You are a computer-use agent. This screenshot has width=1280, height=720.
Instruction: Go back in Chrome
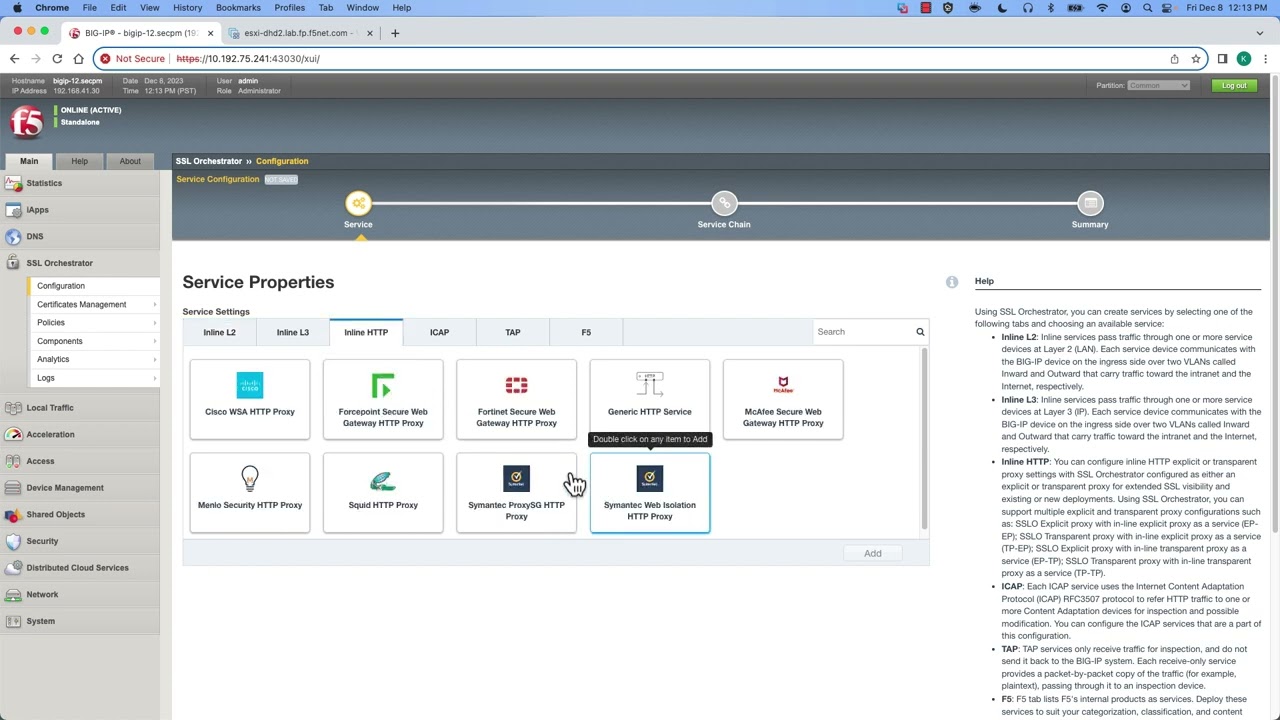pyautogui.click(x=14, y=58)
